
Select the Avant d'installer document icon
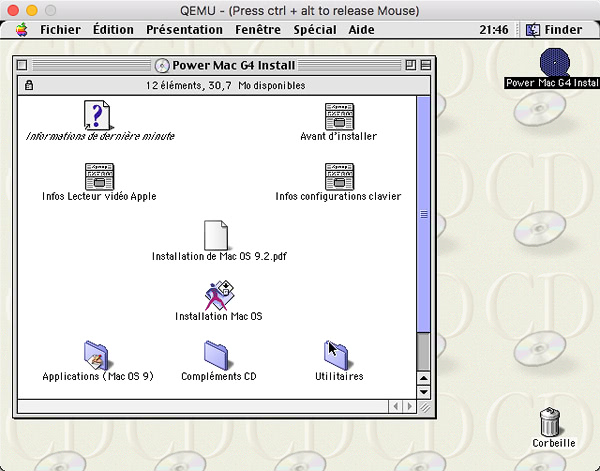tap(339, 117)
